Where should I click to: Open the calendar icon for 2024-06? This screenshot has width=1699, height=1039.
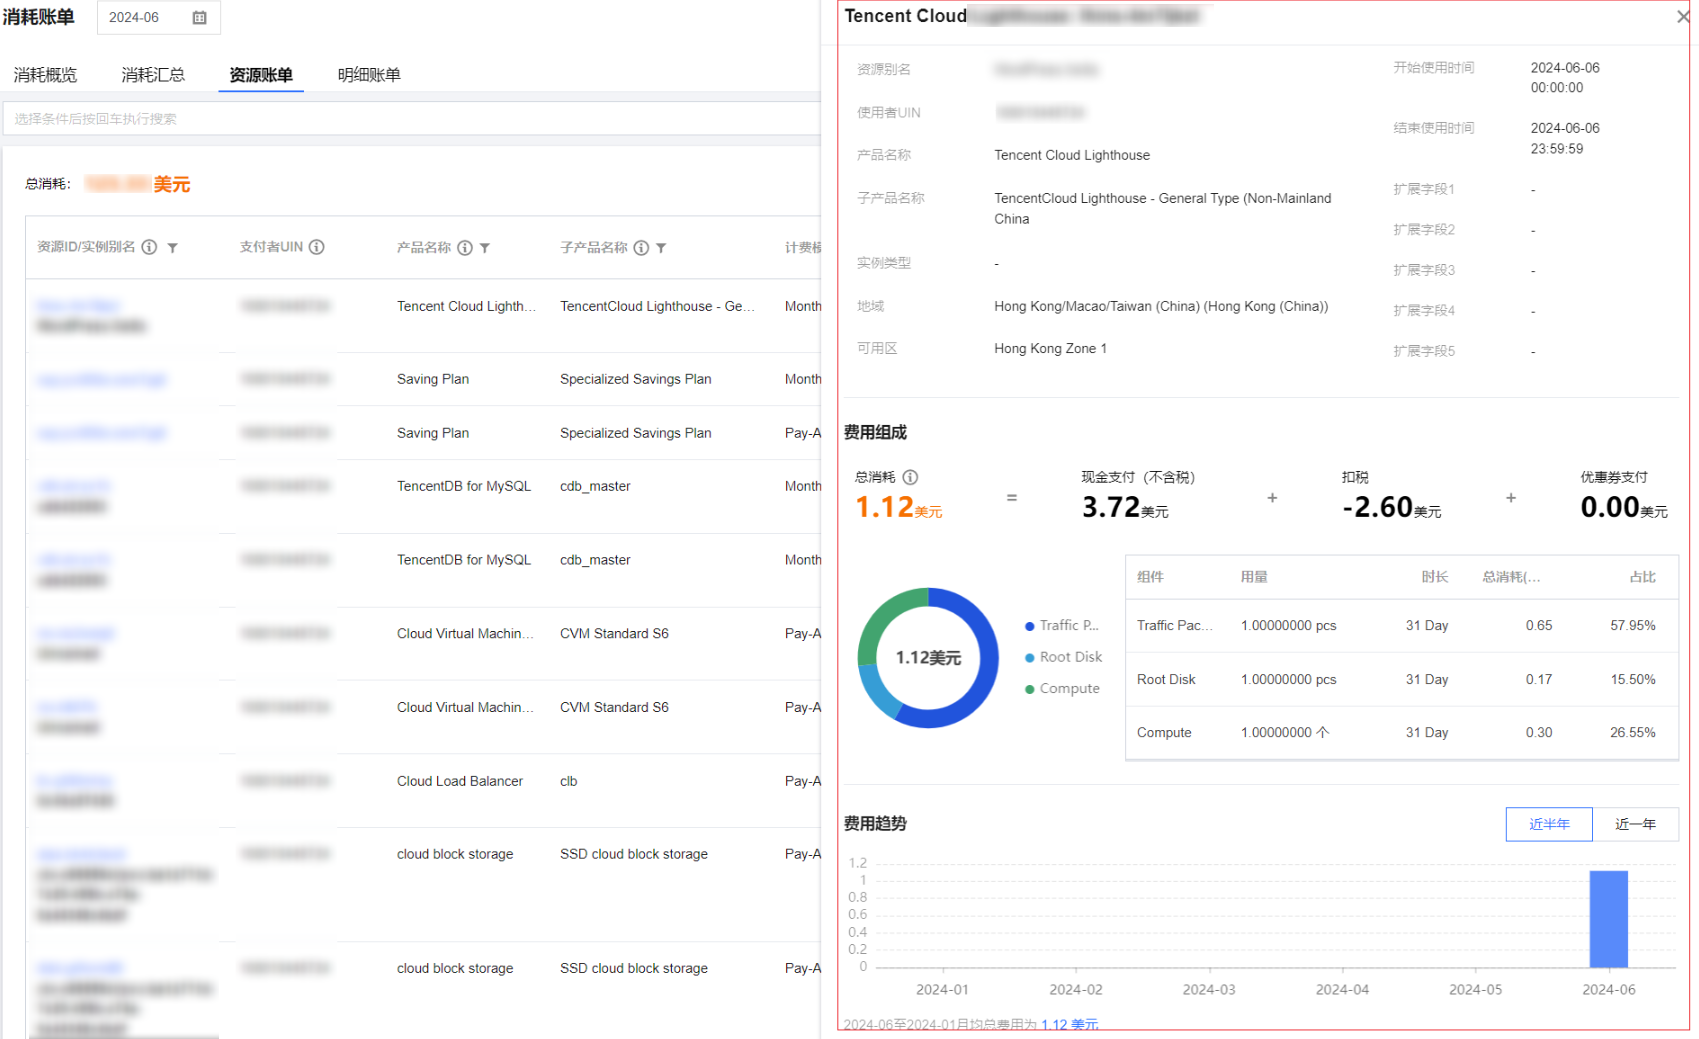point(199,18)
